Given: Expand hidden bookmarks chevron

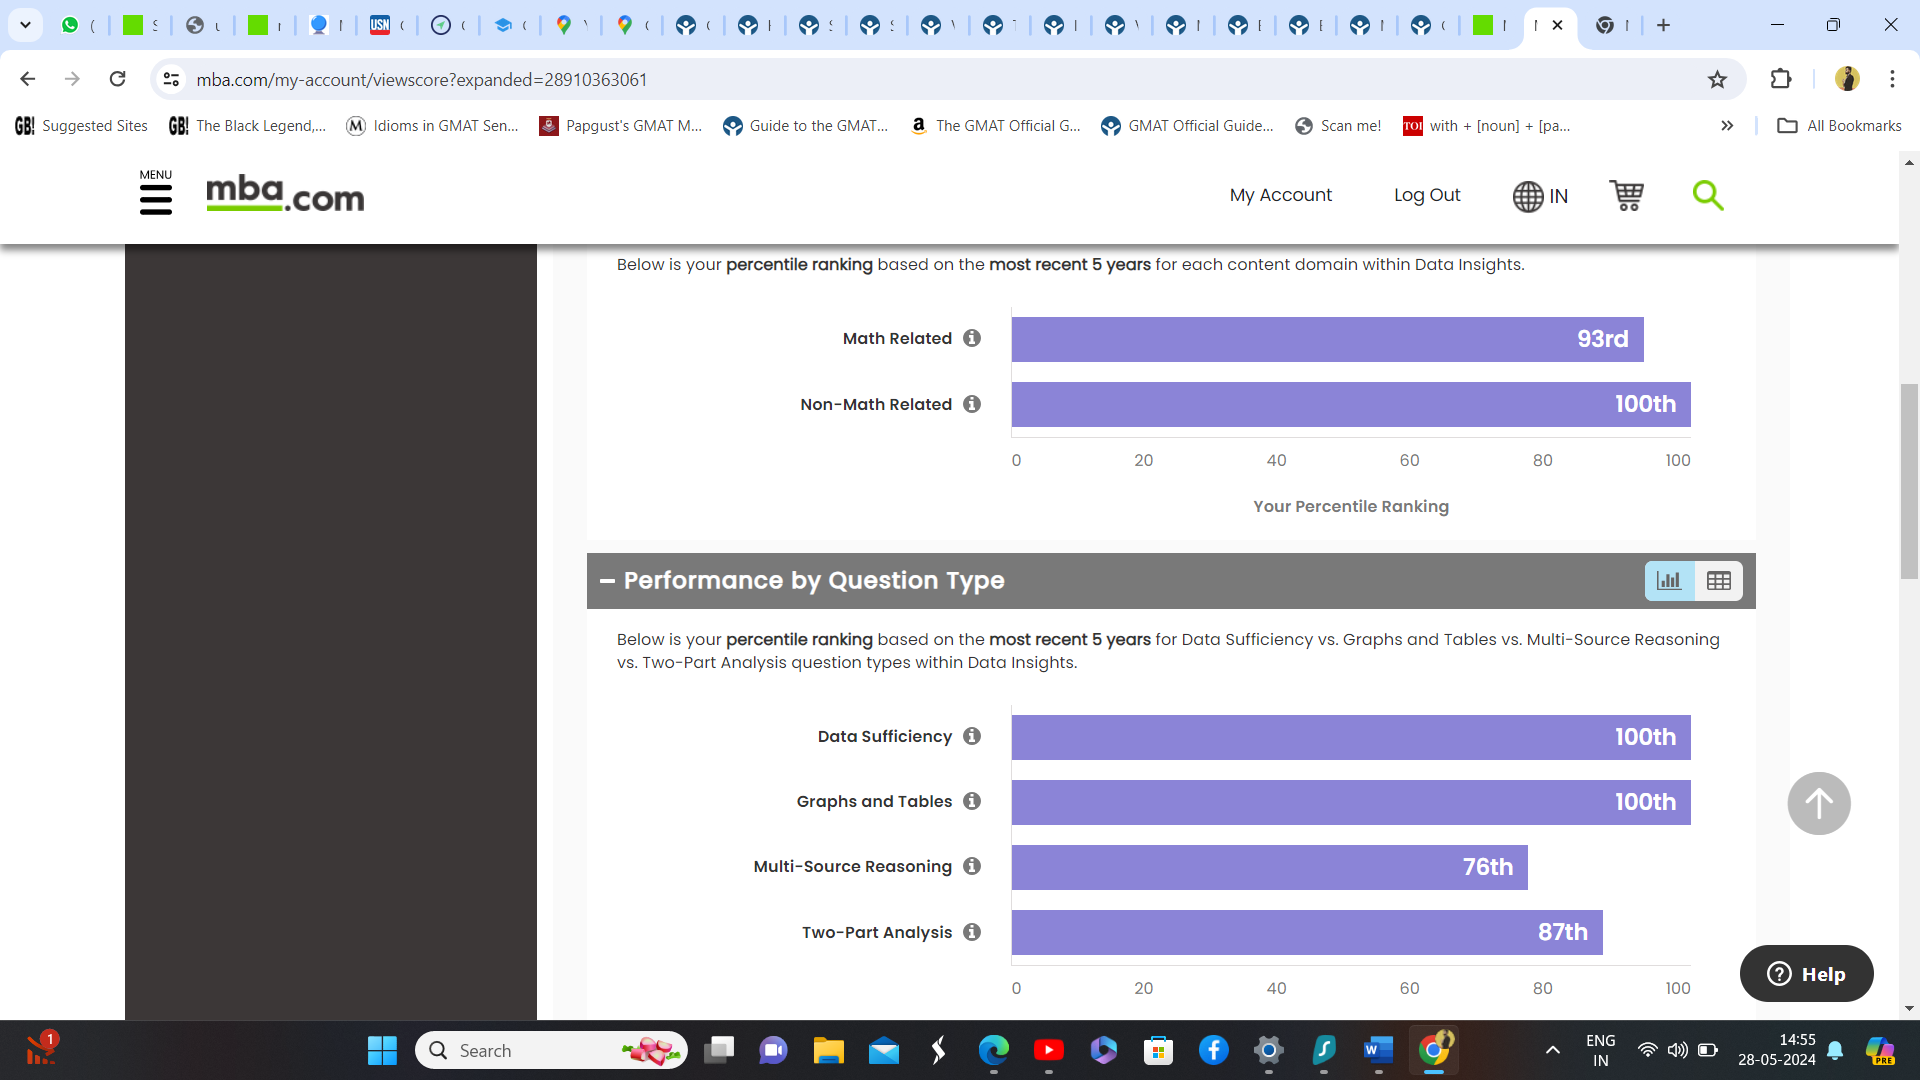Looking at the screenshot, I should tap(1727, 126).
